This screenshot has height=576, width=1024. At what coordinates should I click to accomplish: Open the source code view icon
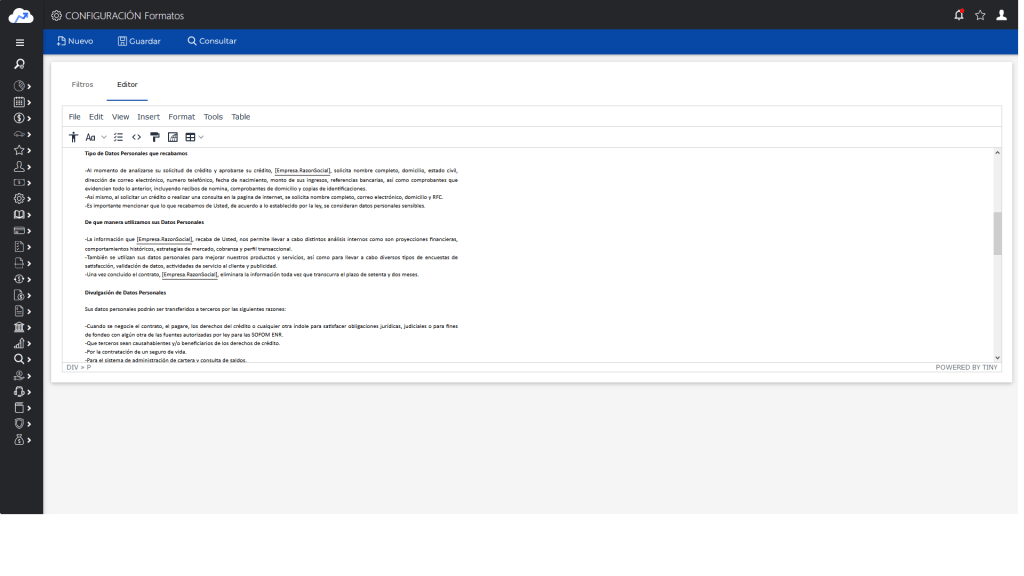point(137,137)
